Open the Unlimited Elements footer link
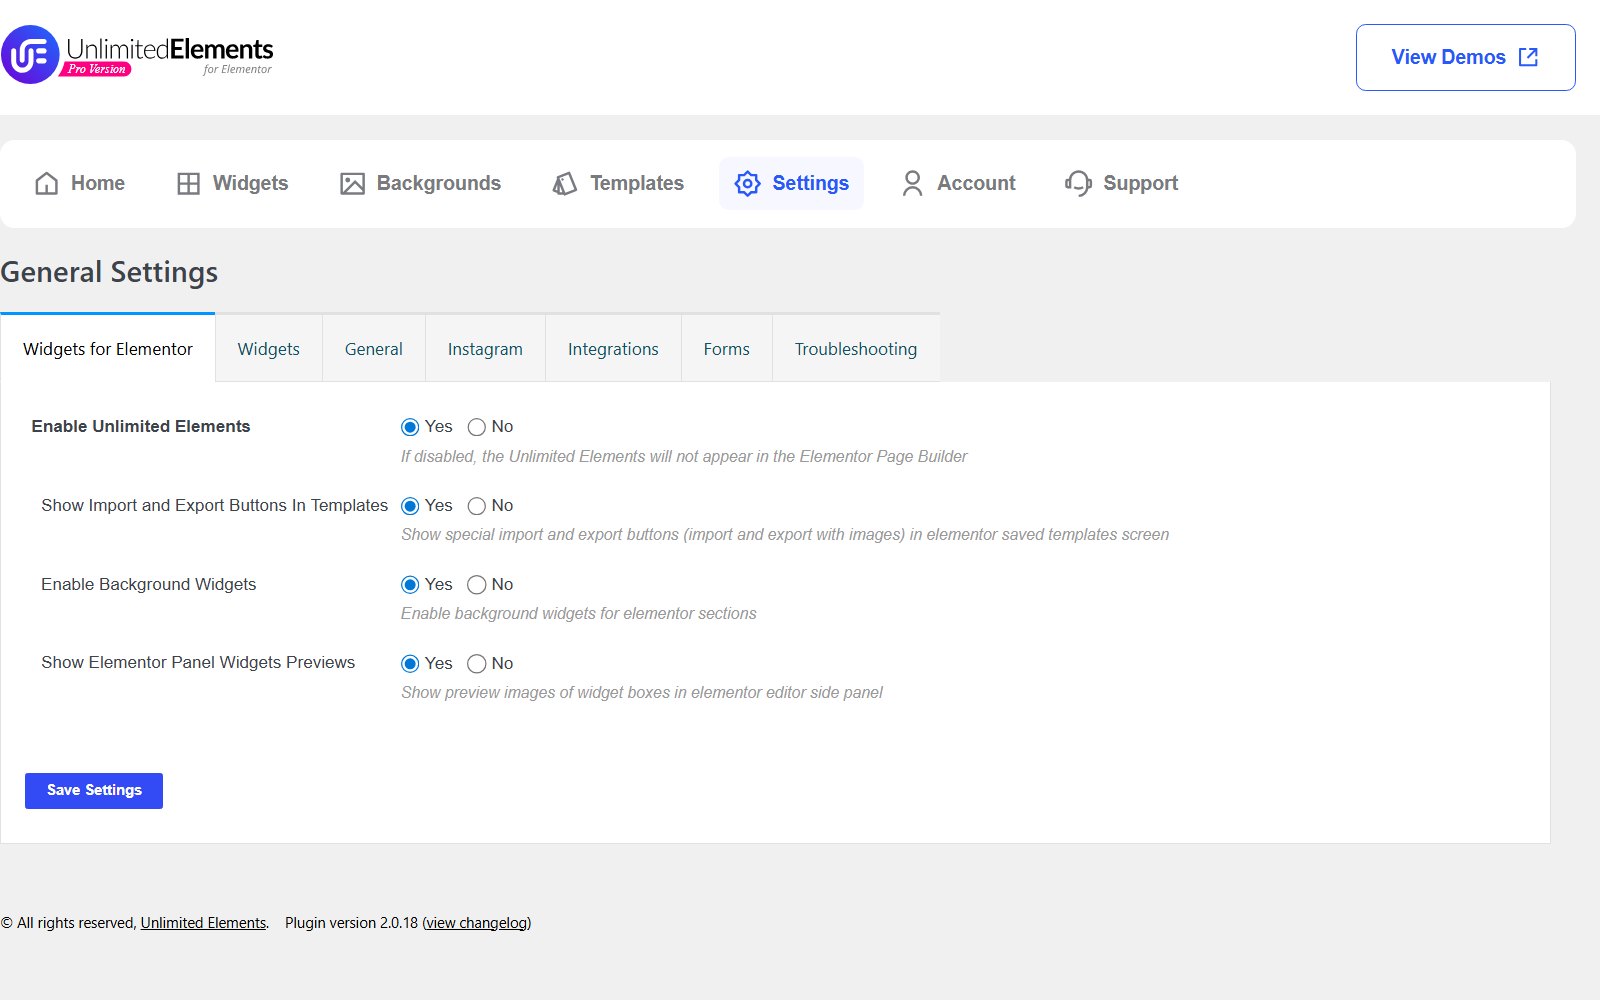 203,923
